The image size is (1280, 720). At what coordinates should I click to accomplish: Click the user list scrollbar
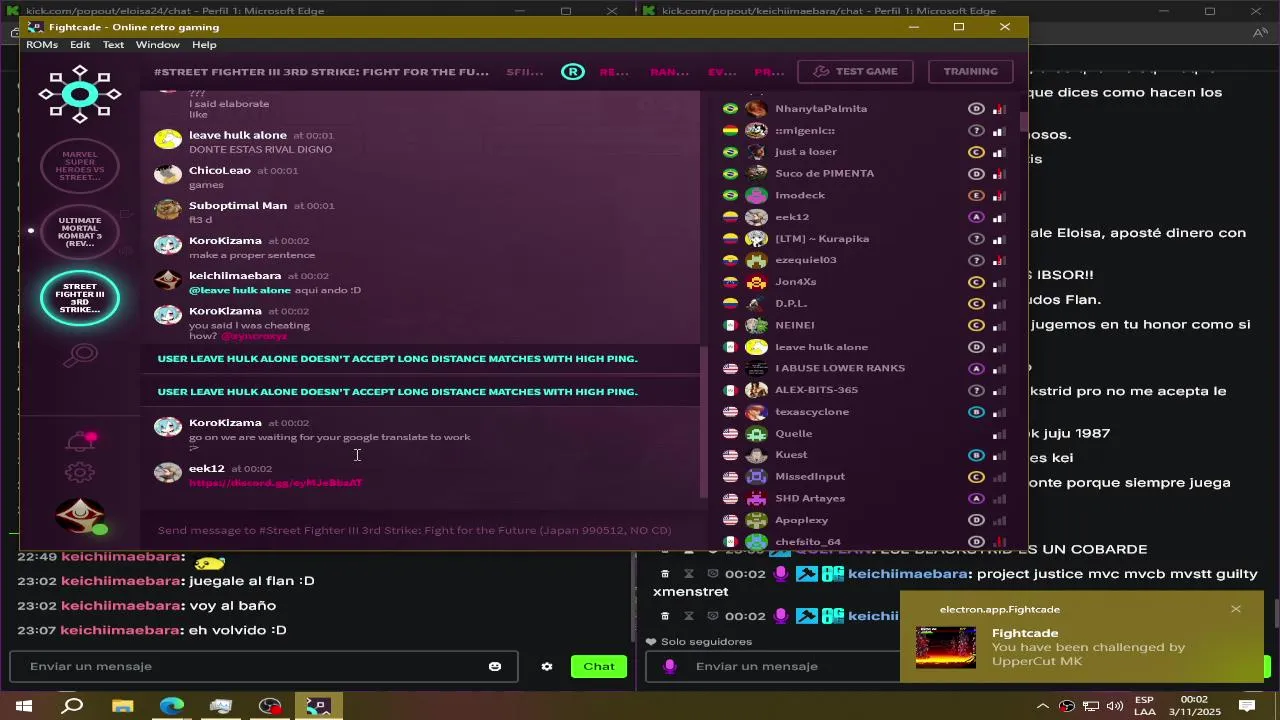[x=1023, y=122]
